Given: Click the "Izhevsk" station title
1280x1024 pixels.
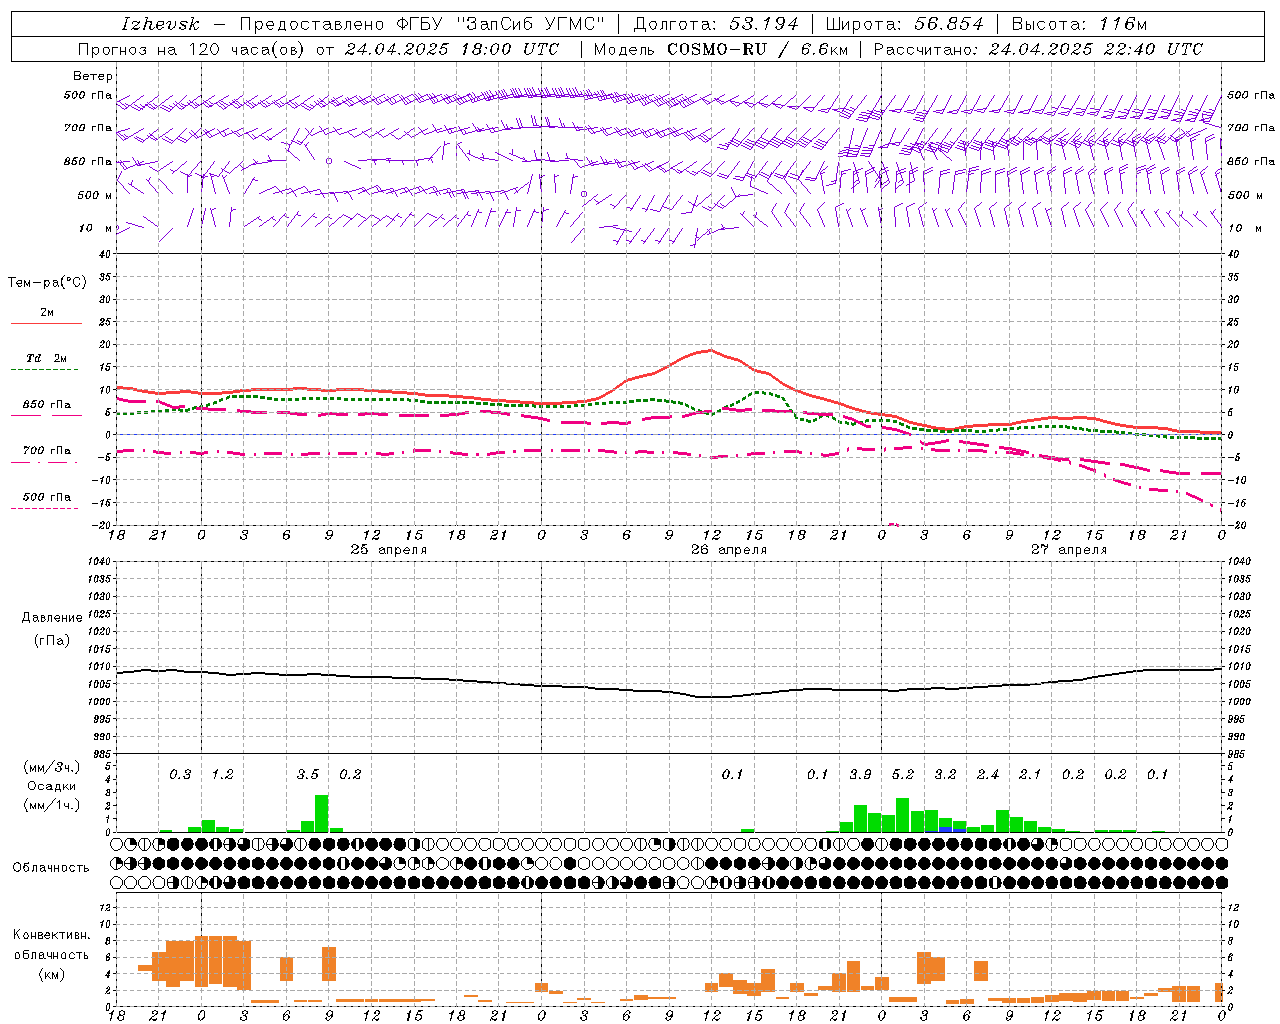Looking at the screenshot, I should pyautogui.click(x=160, y=24).
